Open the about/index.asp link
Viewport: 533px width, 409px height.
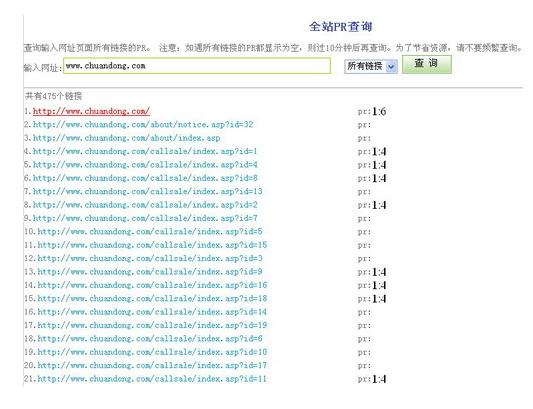(126, 138)
